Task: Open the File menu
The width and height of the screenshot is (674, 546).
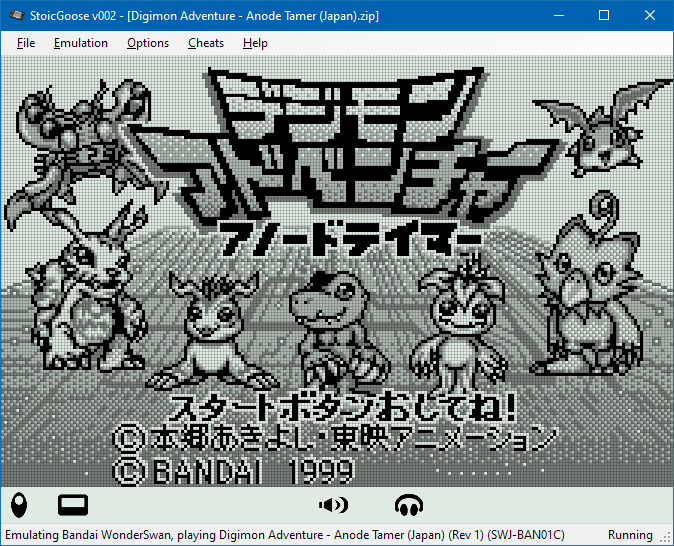Action: [26, 43]
